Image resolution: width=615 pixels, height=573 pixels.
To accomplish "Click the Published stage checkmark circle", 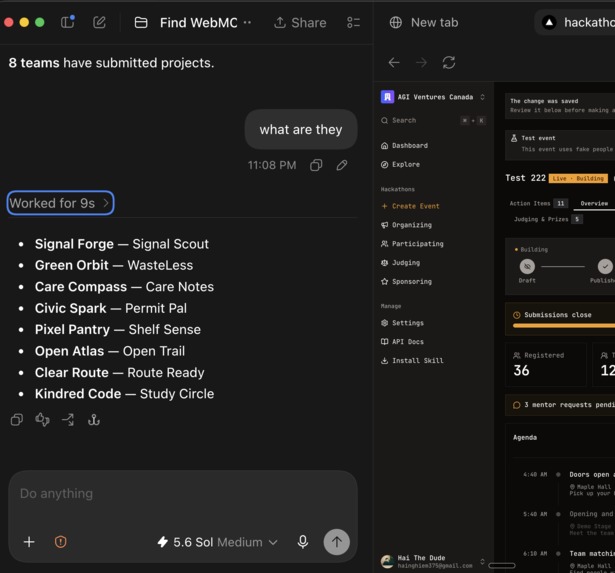I will (x=605, y=266).
